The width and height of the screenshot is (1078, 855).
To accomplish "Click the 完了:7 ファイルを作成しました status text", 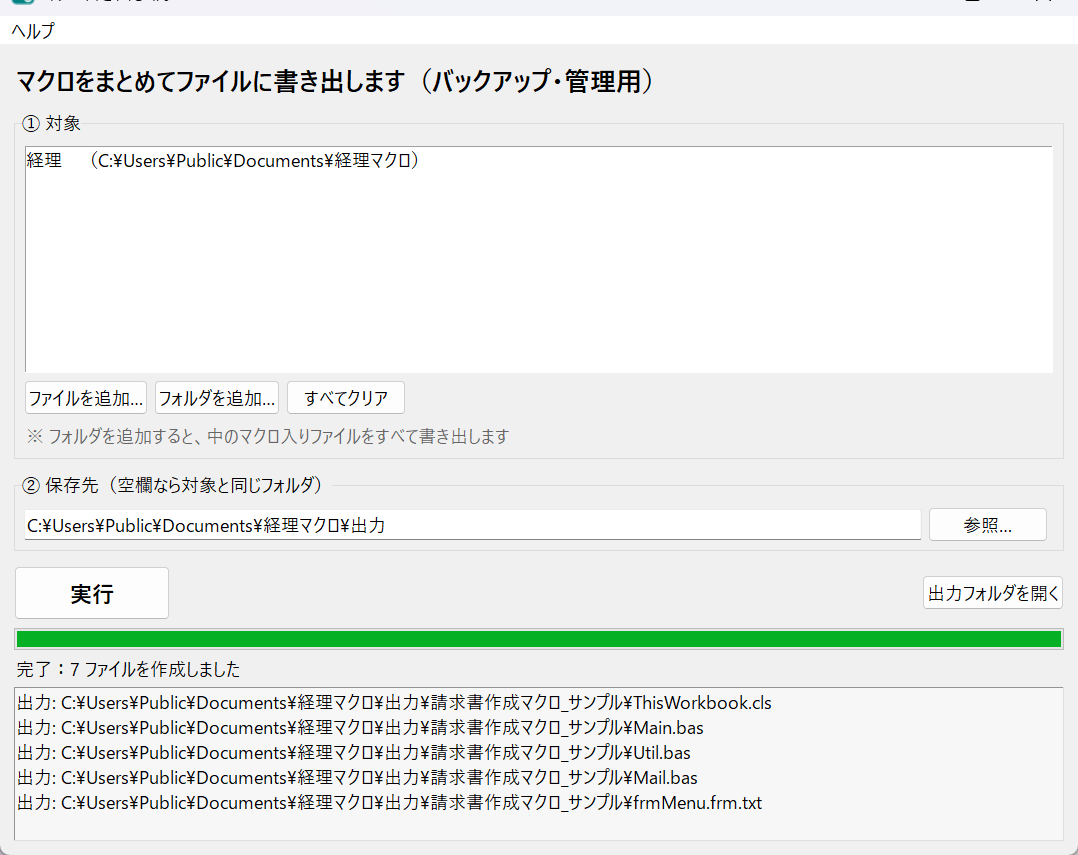I will click(x=129, y=669).
